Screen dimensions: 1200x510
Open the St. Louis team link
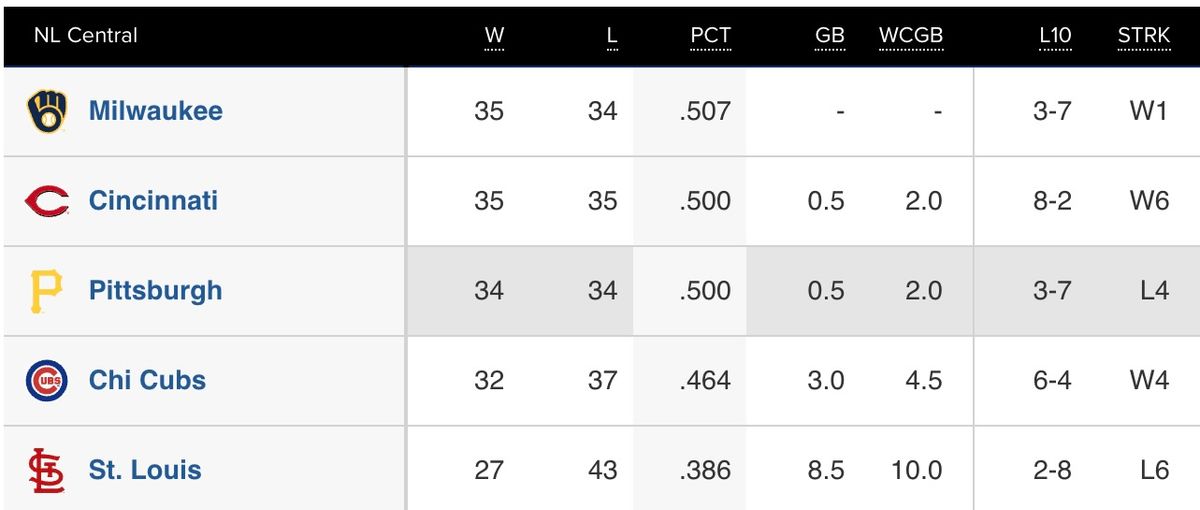145,471
